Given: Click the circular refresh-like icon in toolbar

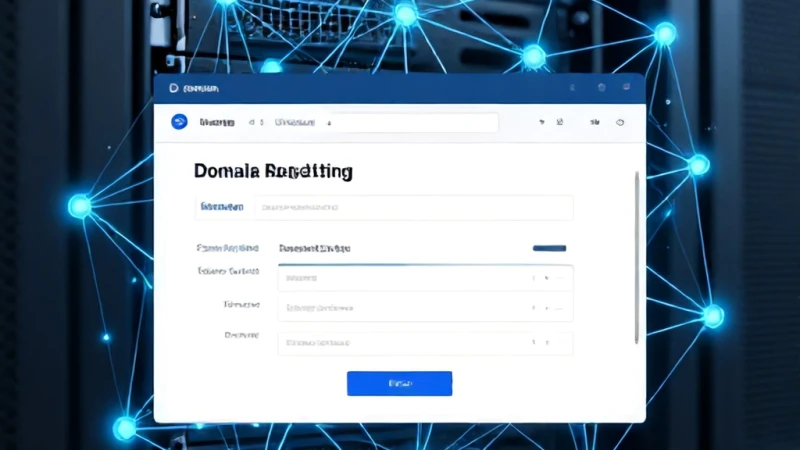Looking at the screenshot, I should [x=620, y=122].
